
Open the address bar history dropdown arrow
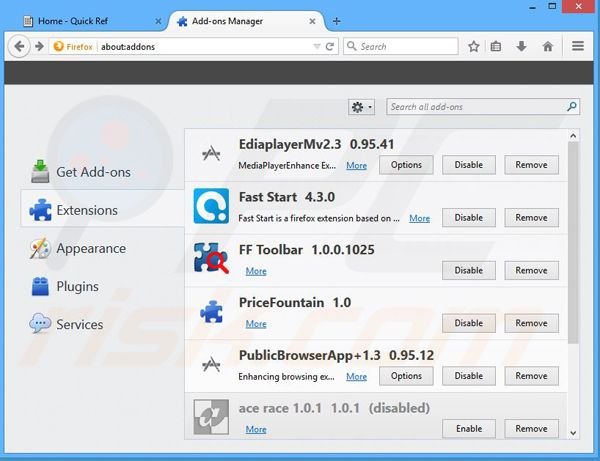317,46
